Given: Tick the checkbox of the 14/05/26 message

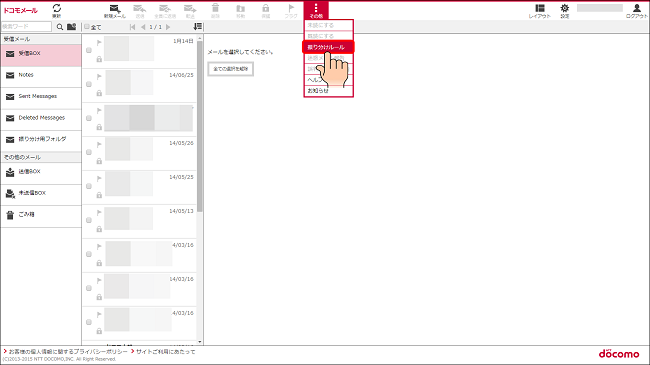Looking at the screenshot, I should coord(89,152).
